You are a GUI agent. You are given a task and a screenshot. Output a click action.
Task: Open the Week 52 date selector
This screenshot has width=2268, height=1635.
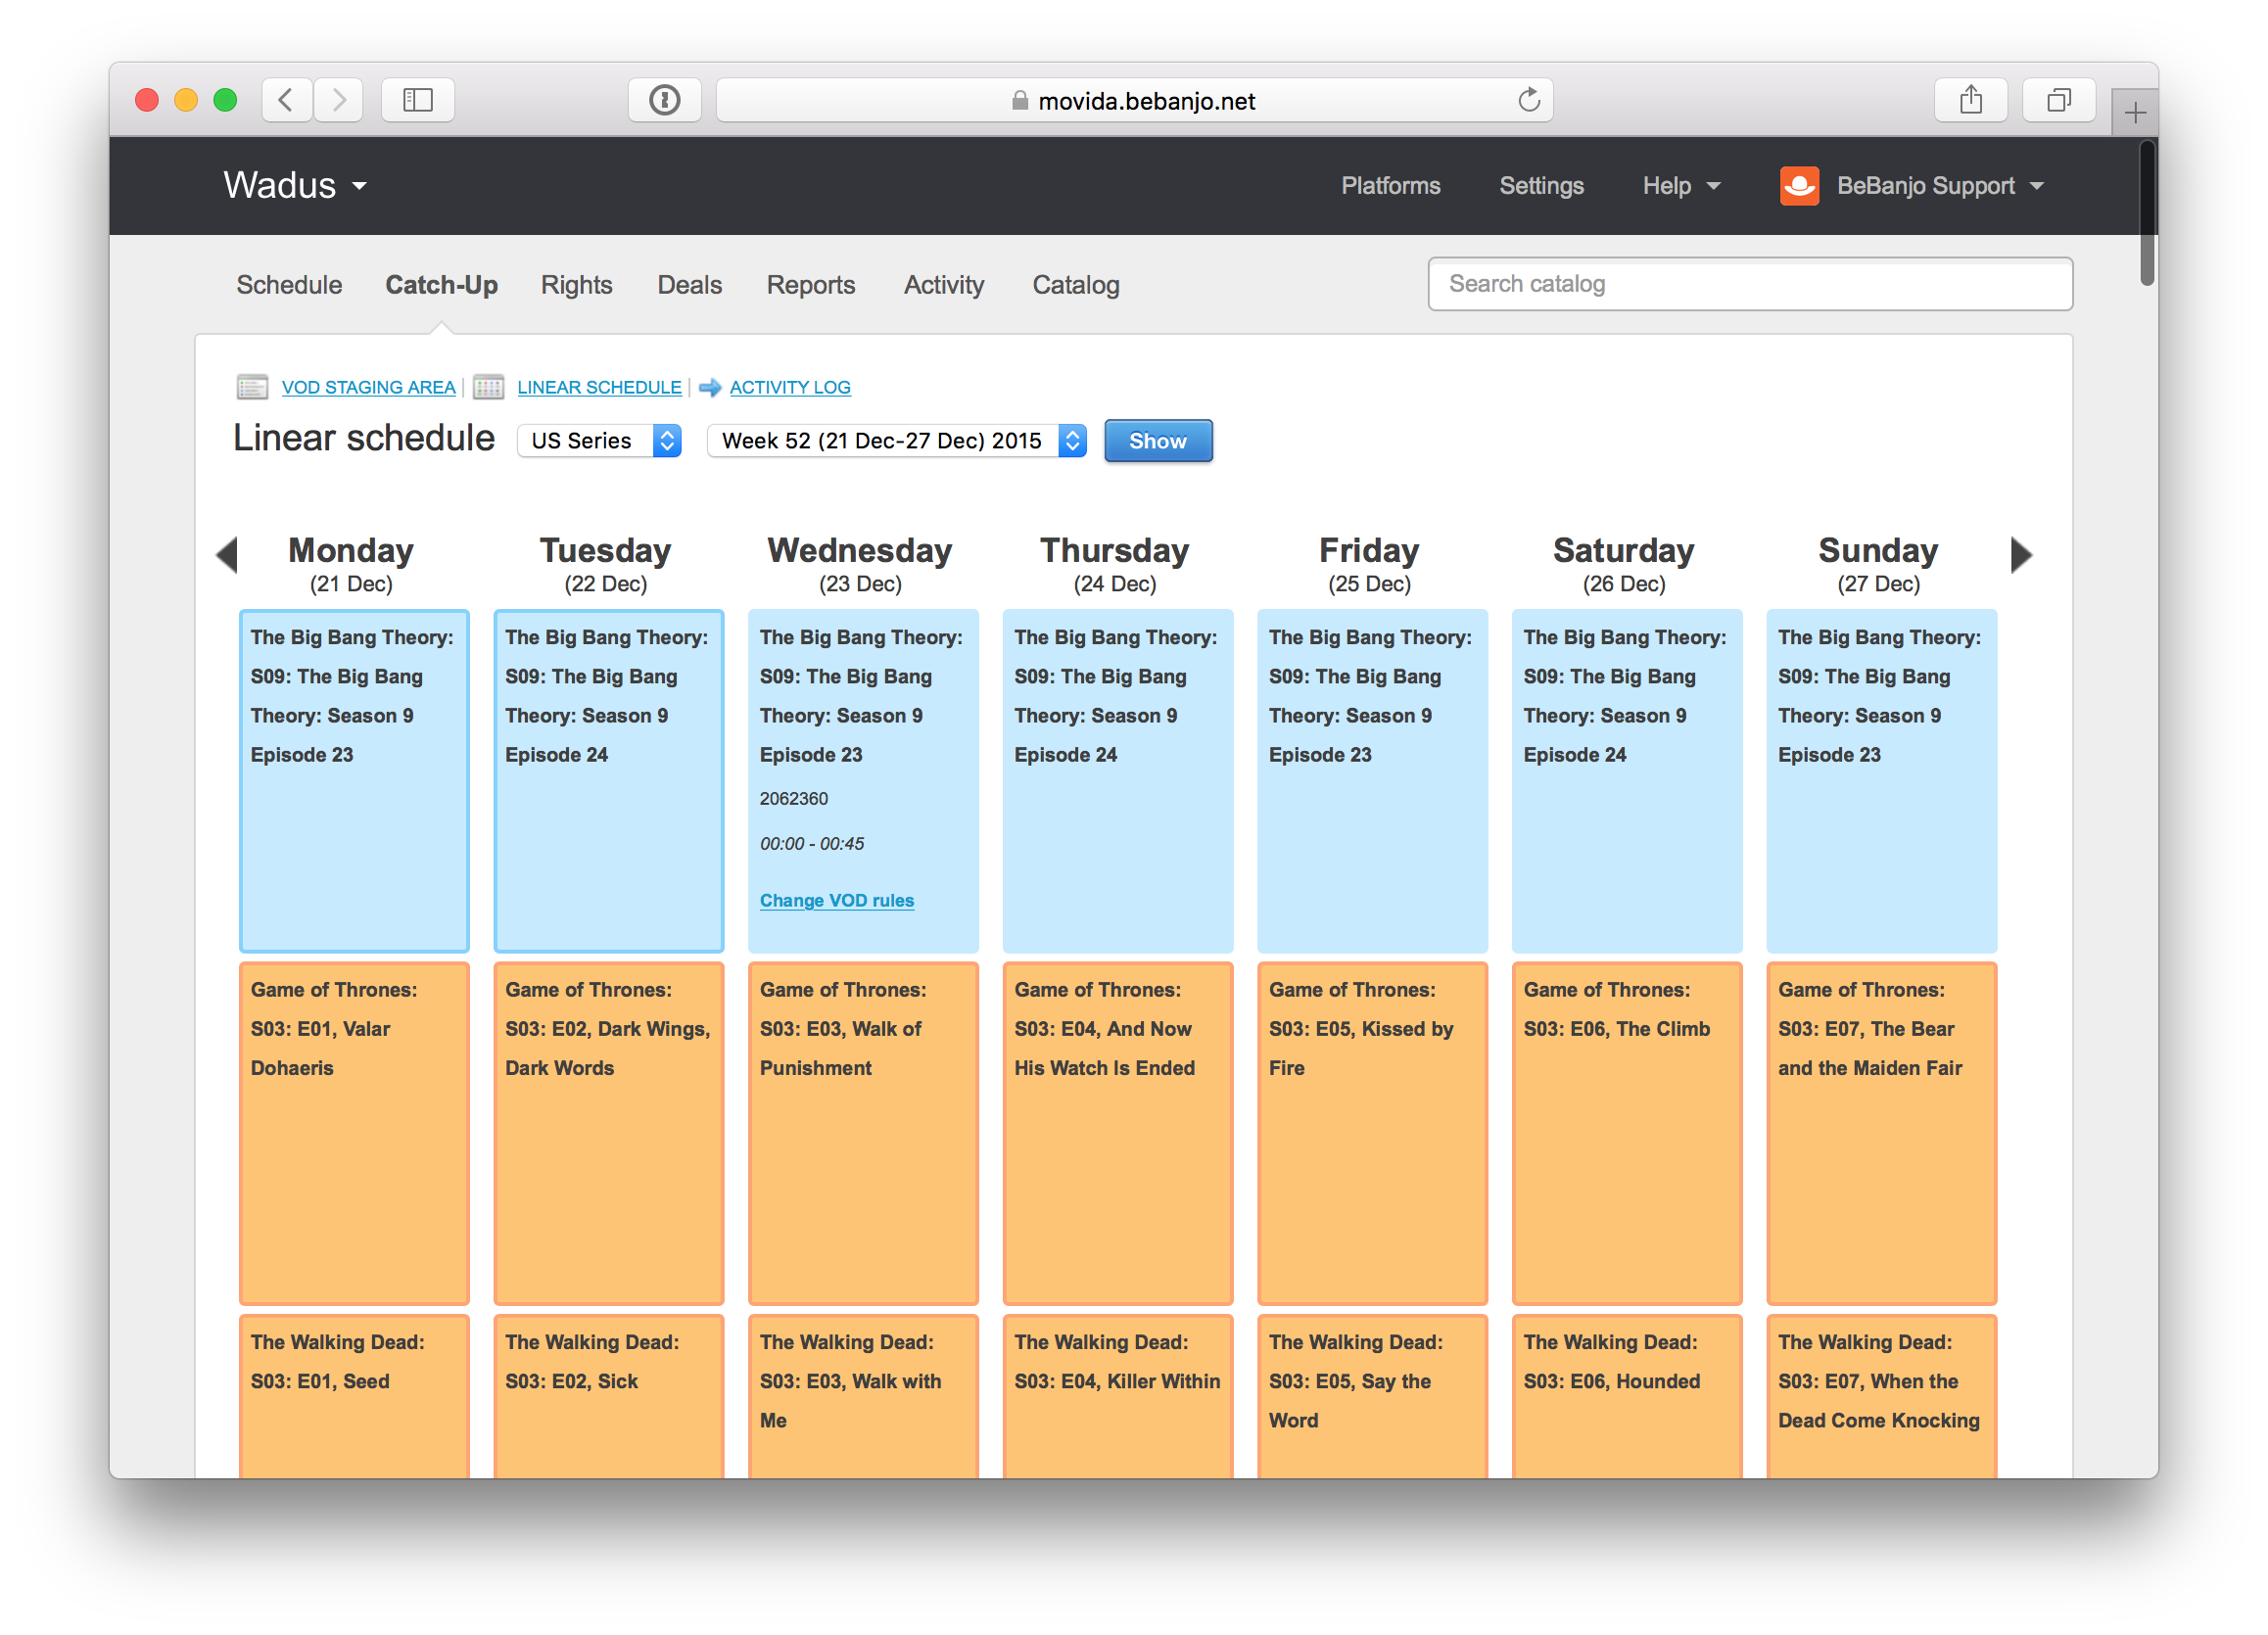point(896,441)
